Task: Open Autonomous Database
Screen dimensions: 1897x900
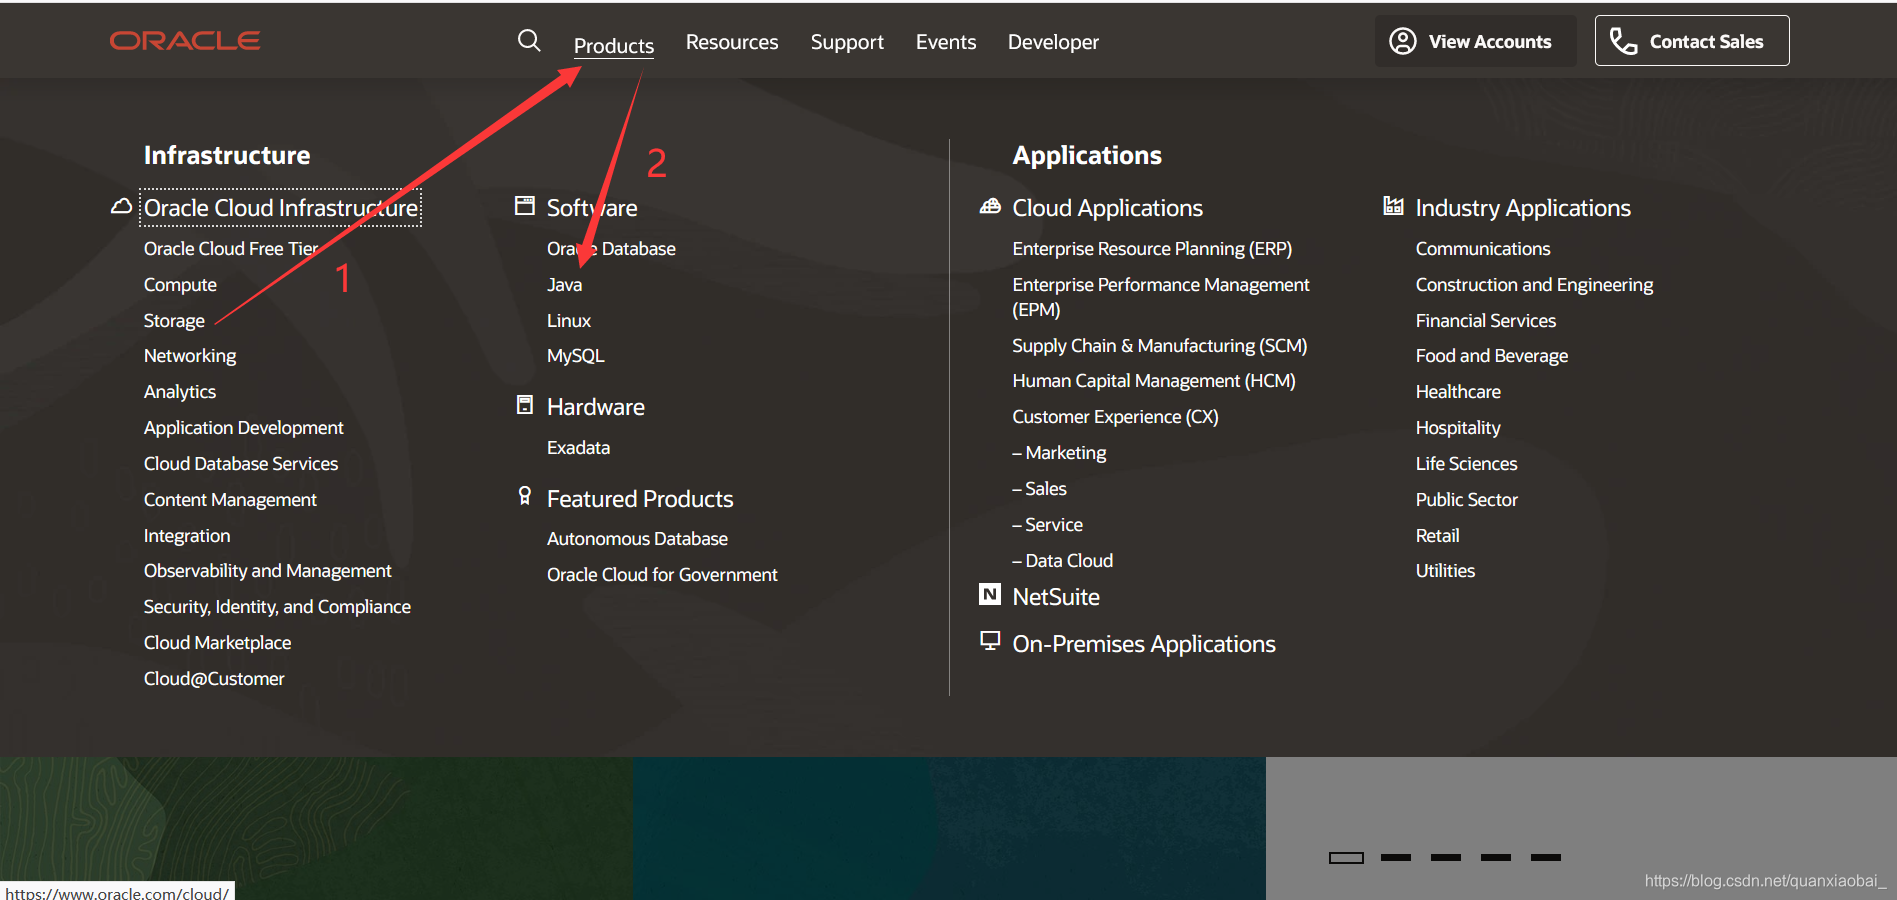Action: pos(637,539)
